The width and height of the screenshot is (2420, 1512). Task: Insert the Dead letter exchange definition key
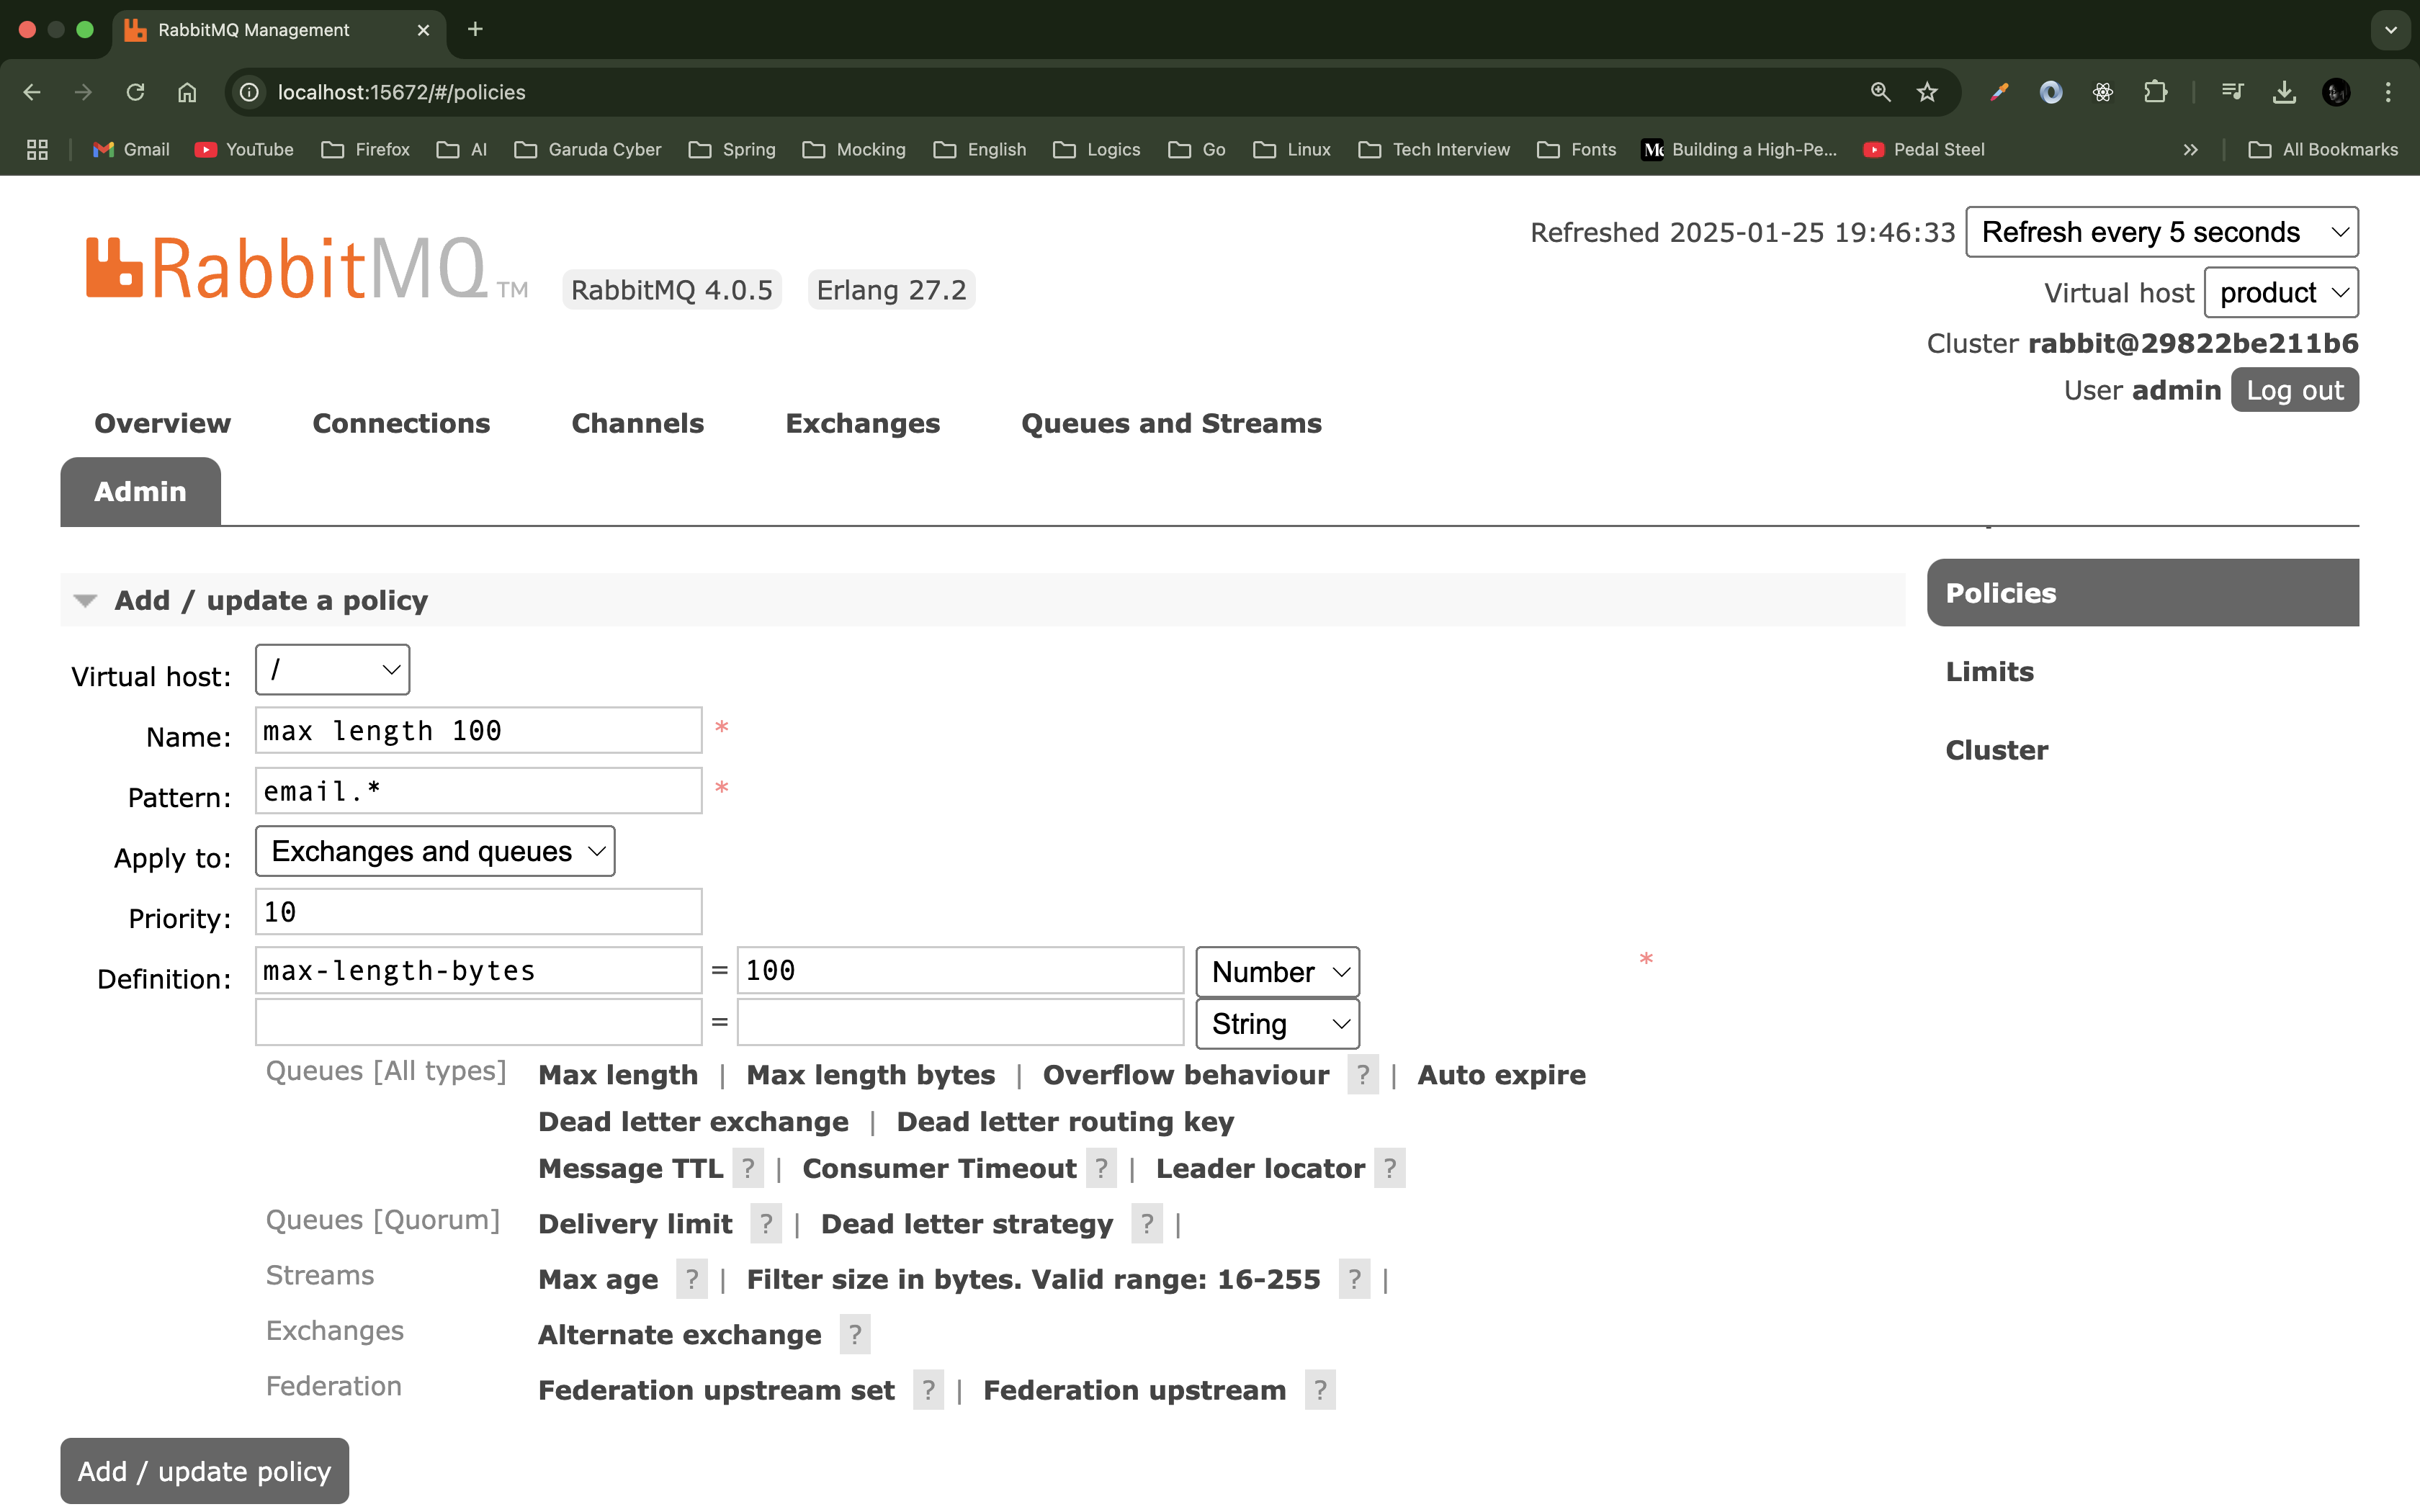[693, 1122]
